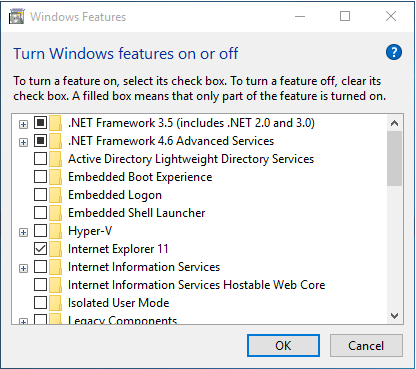Viewport: 416px width, 369px height.
Task: Close the Windows Features dialog
Action: coord(391,16)
